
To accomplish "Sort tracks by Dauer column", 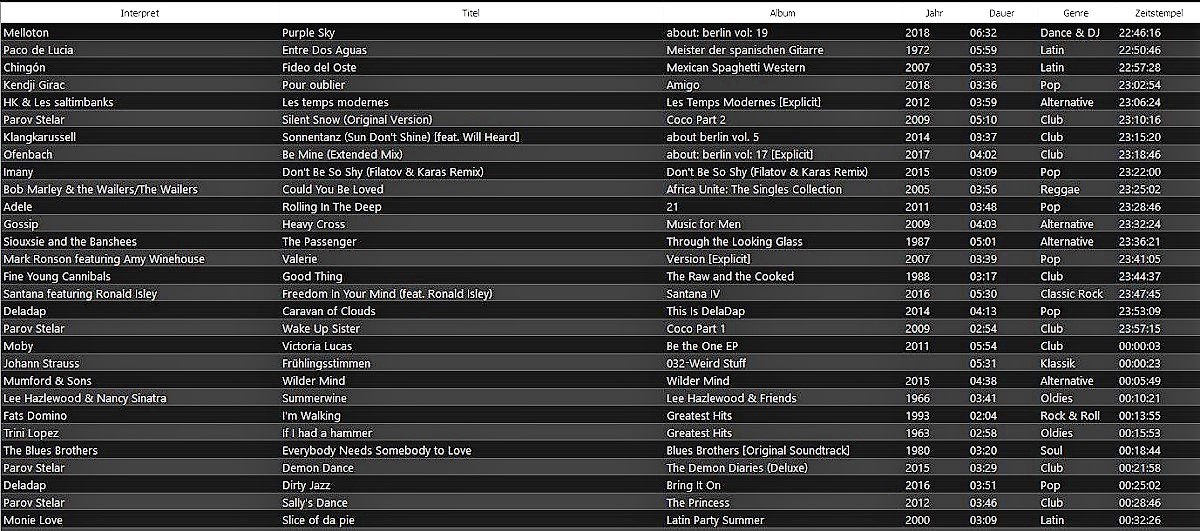I will [1001, 14].
